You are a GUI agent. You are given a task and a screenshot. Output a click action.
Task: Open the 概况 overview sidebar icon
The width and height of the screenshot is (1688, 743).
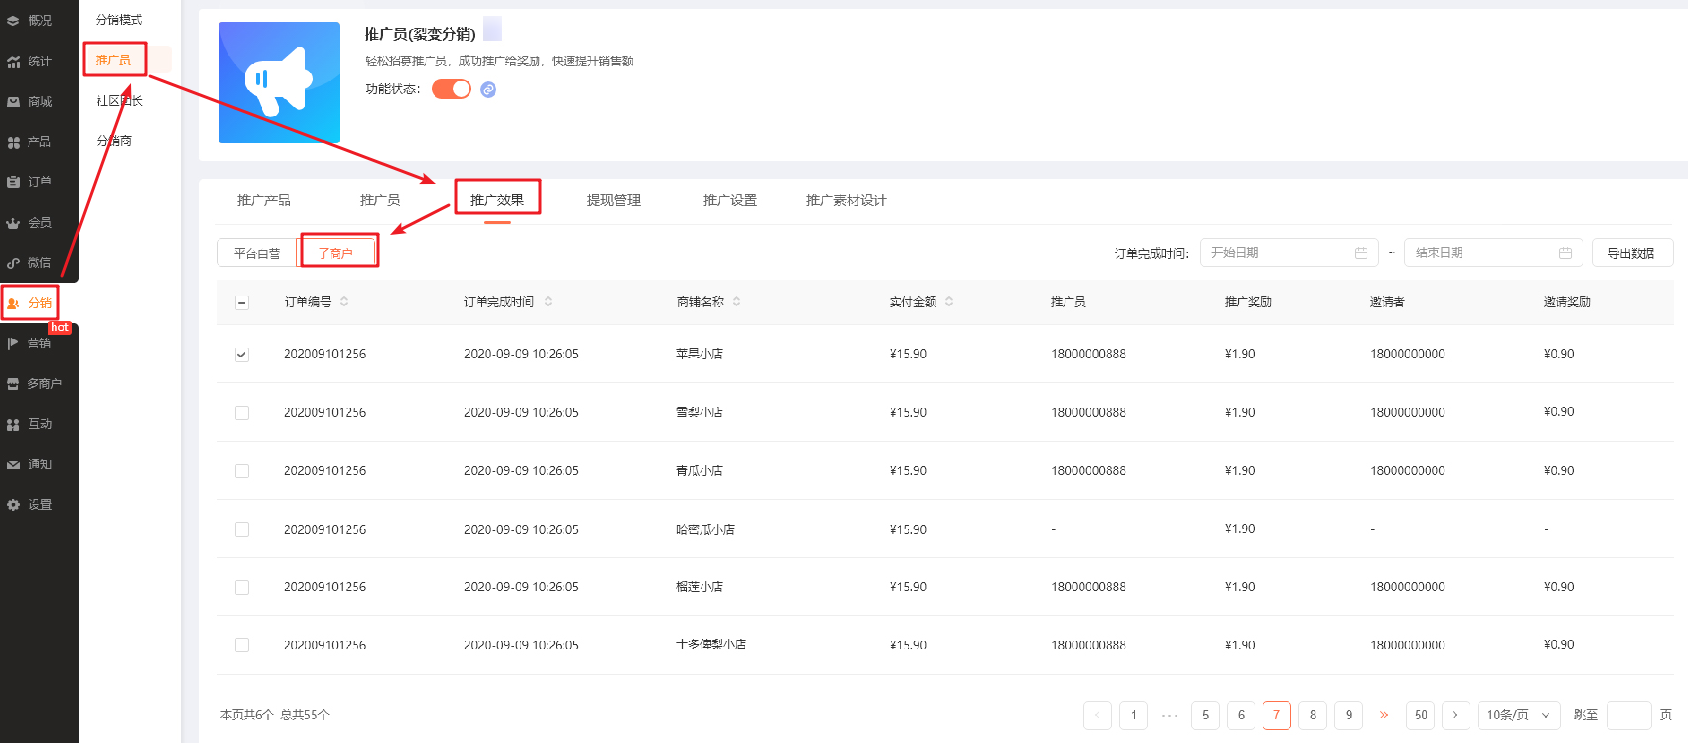[x=13, y=20]
